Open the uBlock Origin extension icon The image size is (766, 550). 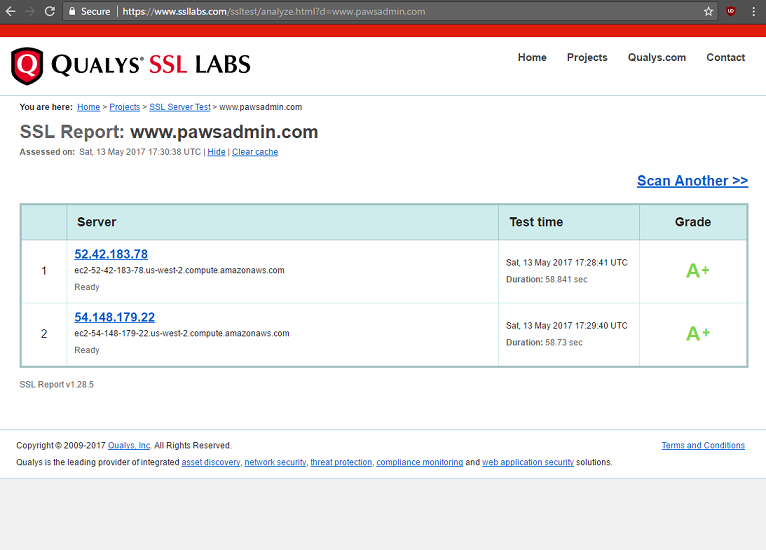731,11
